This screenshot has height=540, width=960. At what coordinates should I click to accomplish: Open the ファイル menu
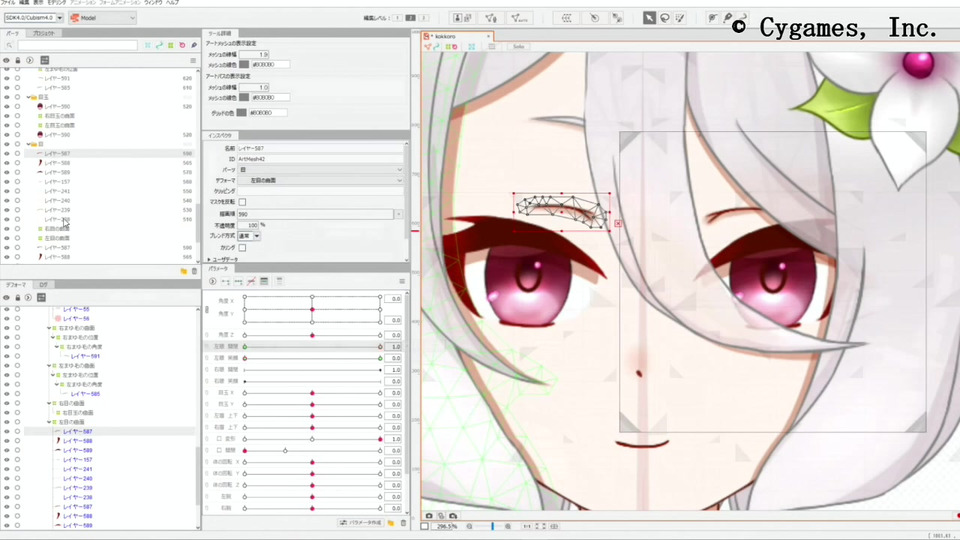click(8, 2)
